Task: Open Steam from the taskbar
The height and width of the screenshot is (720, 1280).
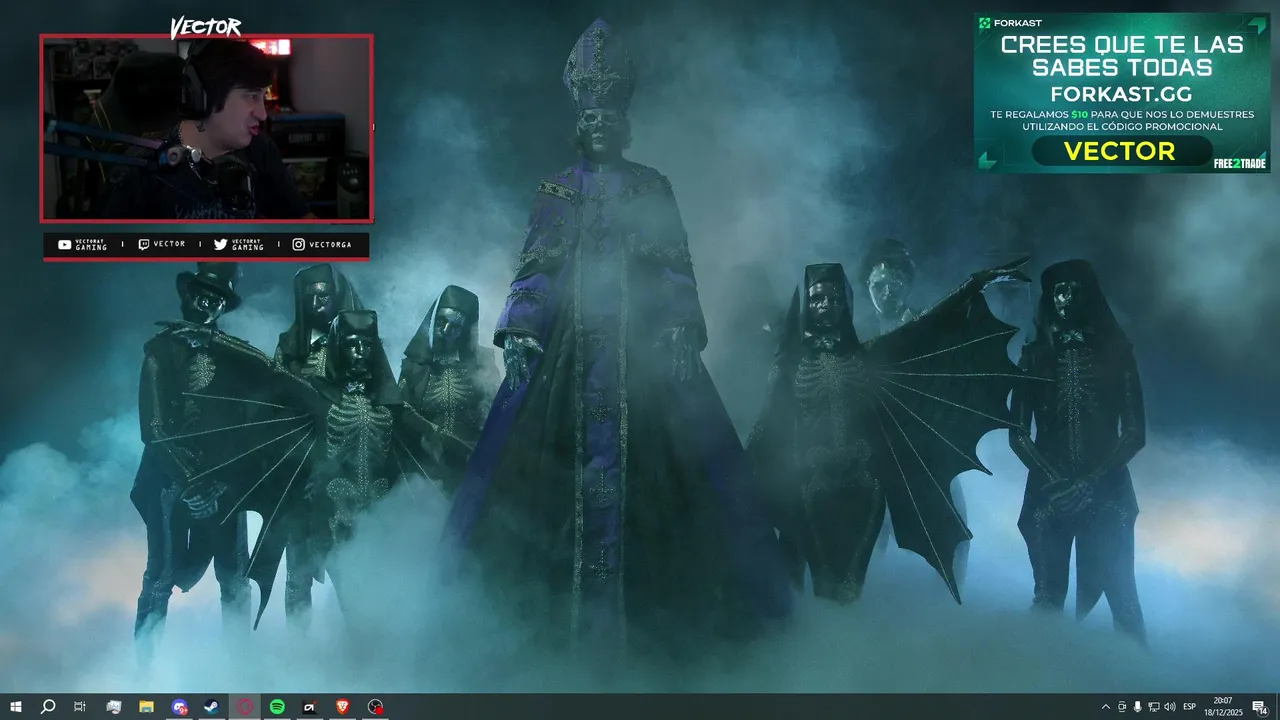Action: (212, 707)
